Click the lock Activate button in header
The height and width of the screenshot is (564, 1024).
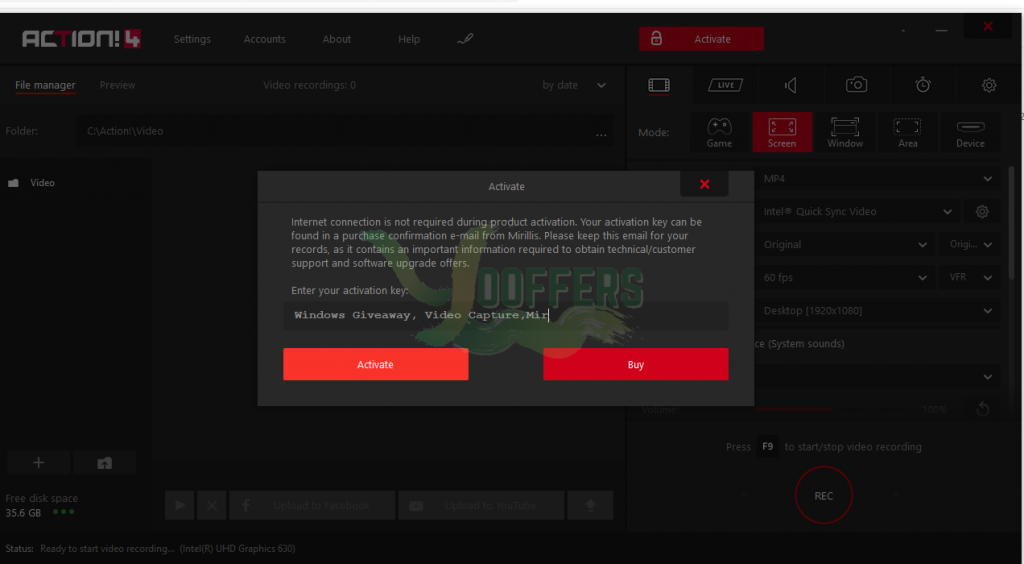pos(701,39)
